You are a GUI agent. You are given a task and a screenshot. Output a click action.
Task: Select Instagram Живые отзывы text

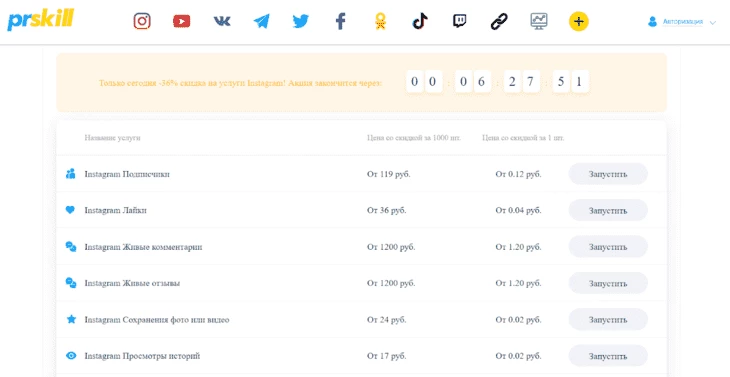tap(132, 283)
